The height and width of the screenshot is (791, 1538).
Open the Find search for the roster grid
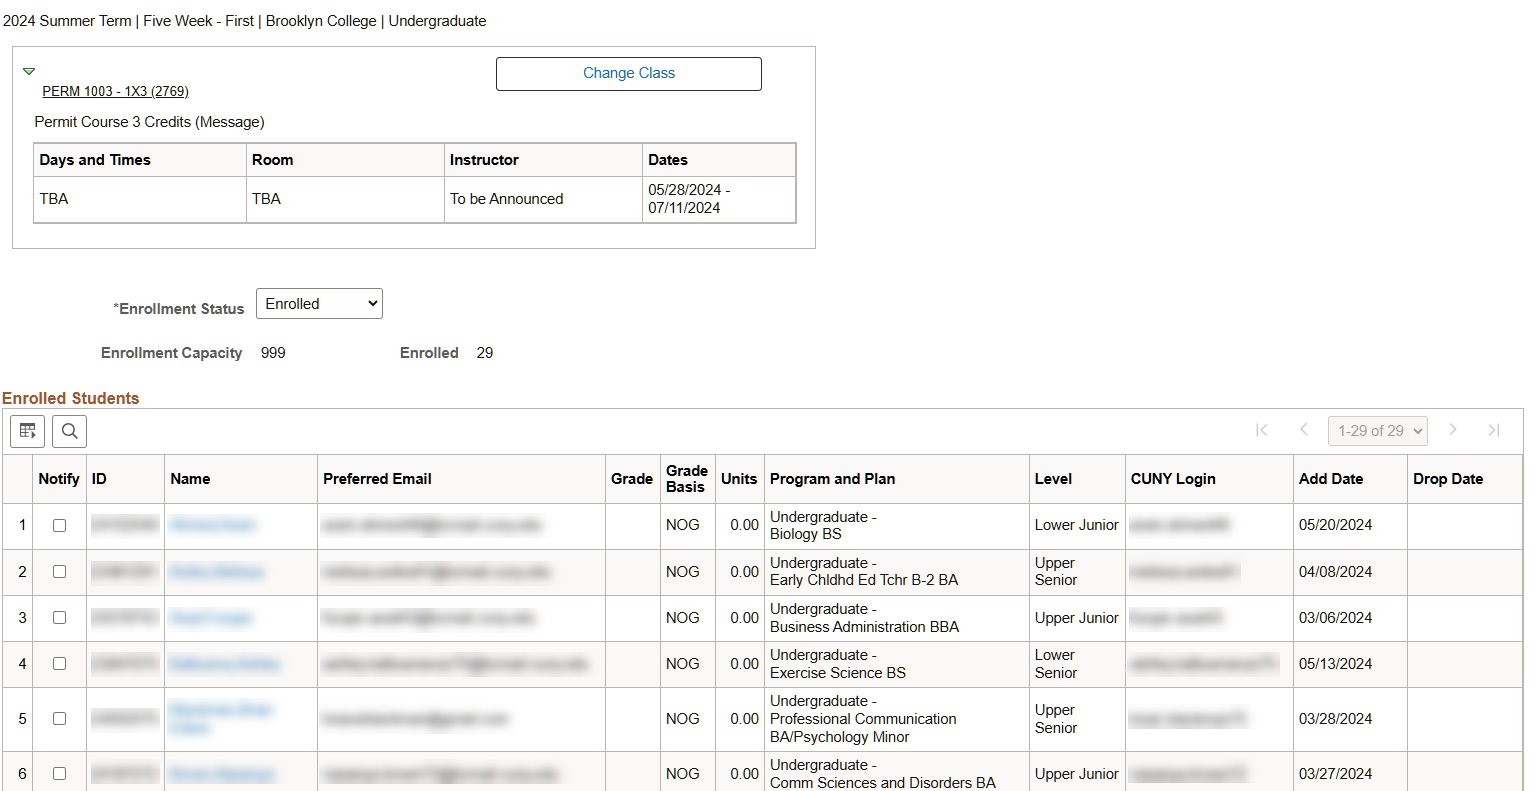(68, 431)
